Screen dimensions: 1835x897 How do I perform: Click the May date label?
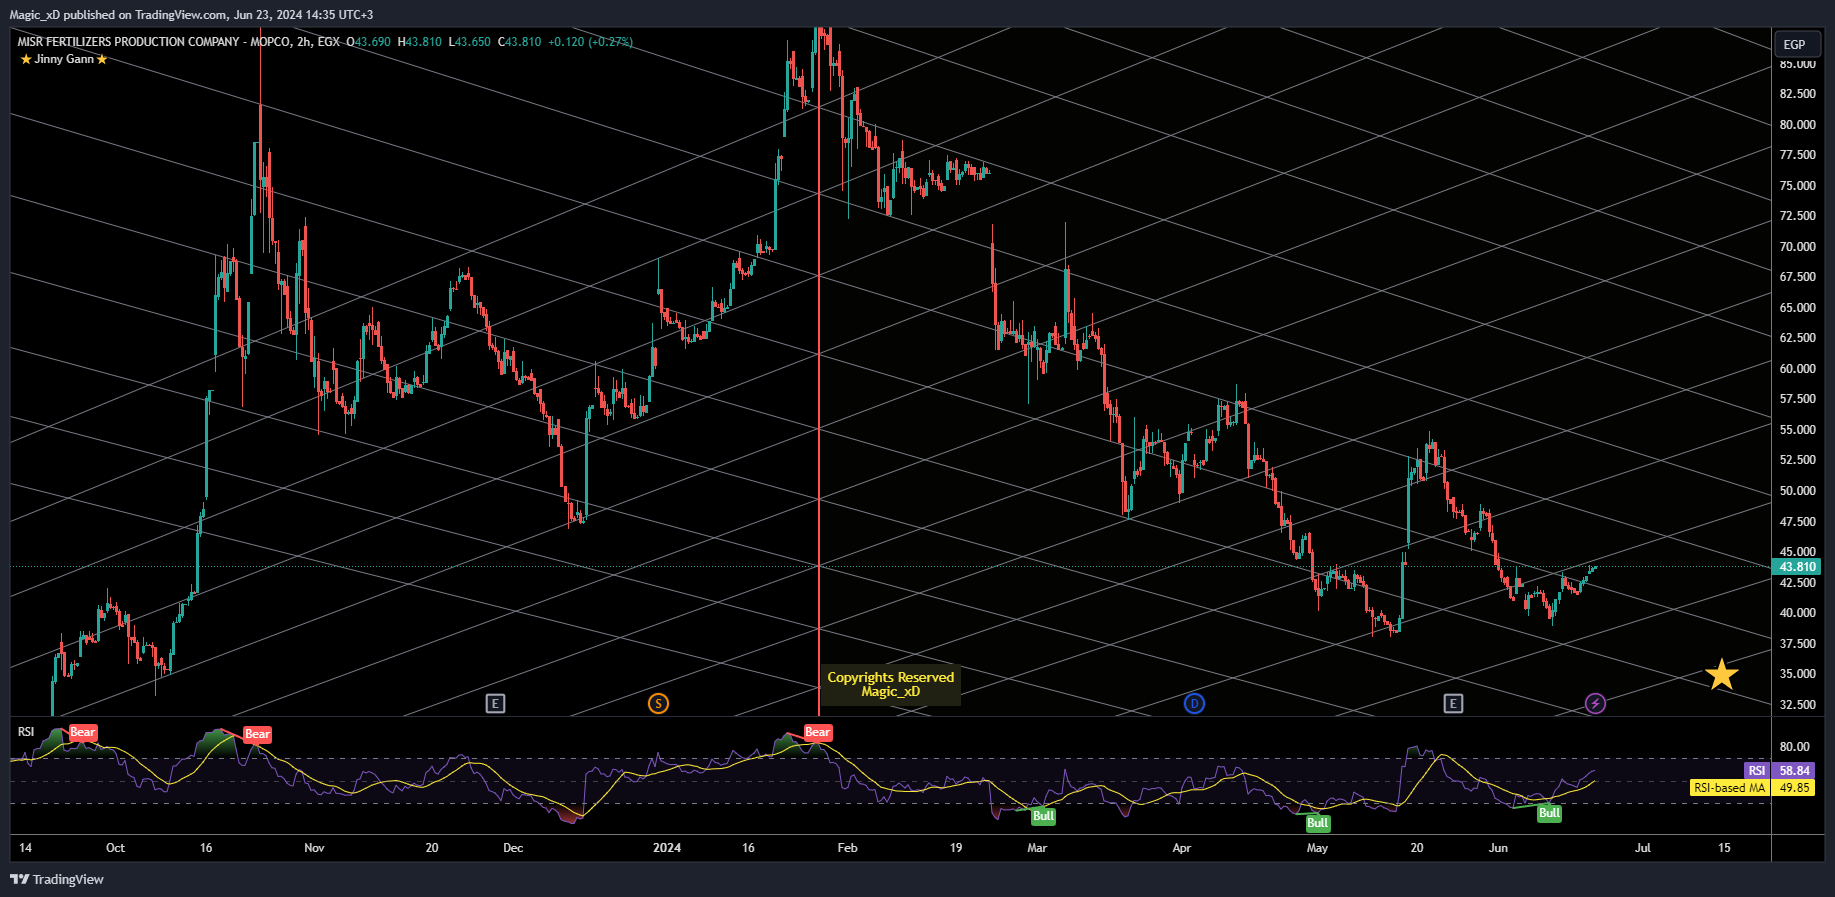pos(1317,848)
